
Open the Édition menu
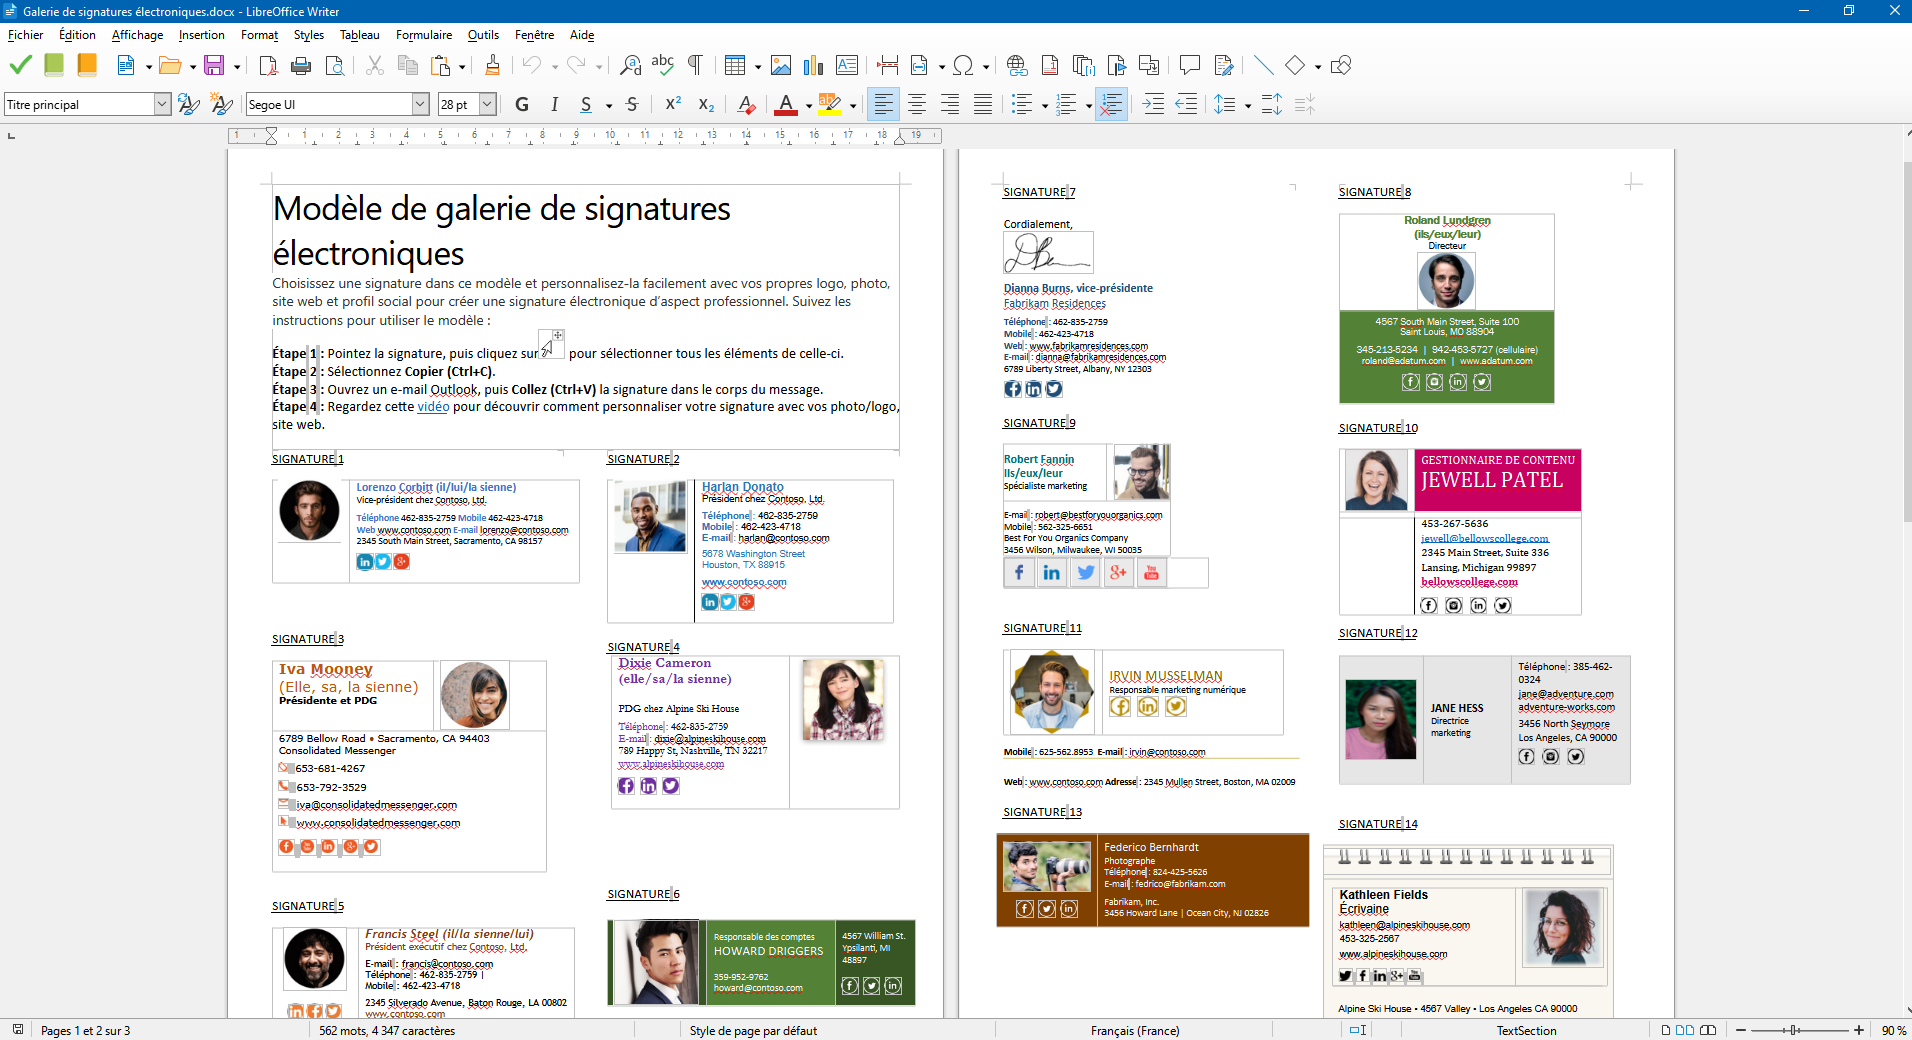pyautogui.click(x=77, y=35)
